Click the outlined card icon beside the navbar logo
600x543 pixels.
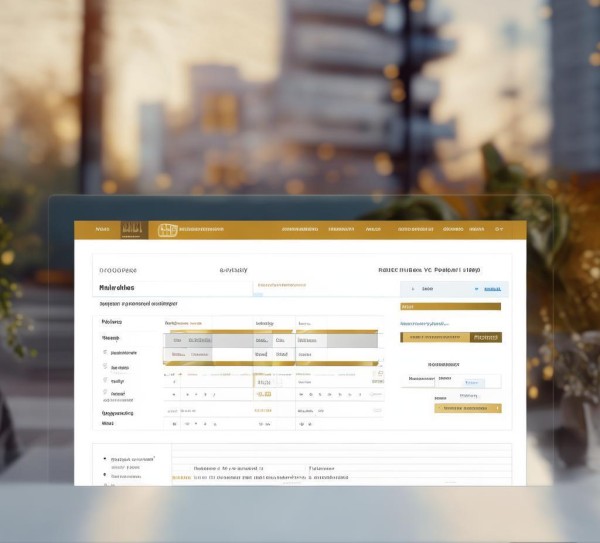(167, 230)
